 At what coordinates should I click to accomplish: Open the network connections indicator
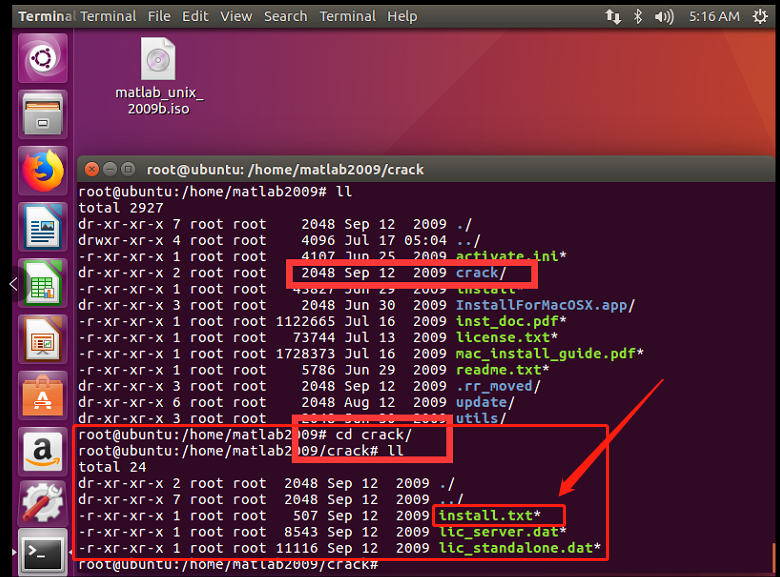click(613, 16)
